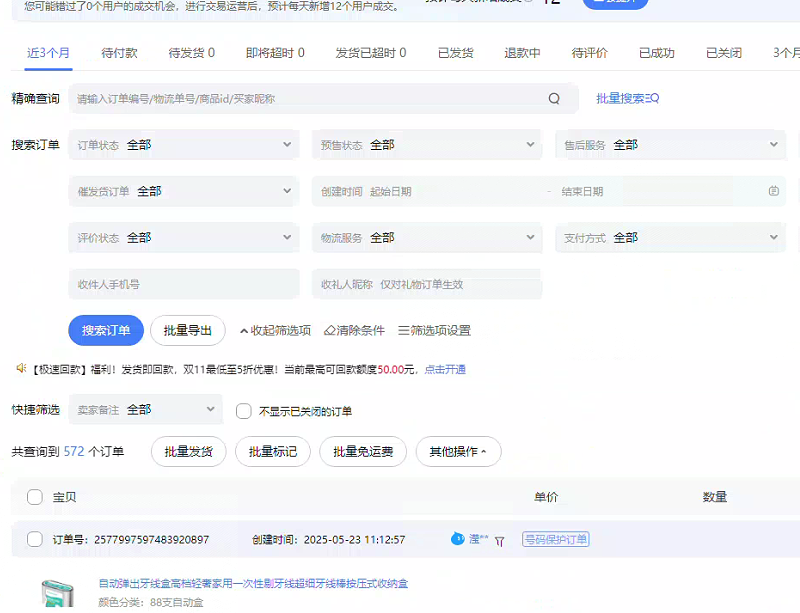
Task: Click the calendar icon in 创建时间 field
Action: tap(773, 191)
